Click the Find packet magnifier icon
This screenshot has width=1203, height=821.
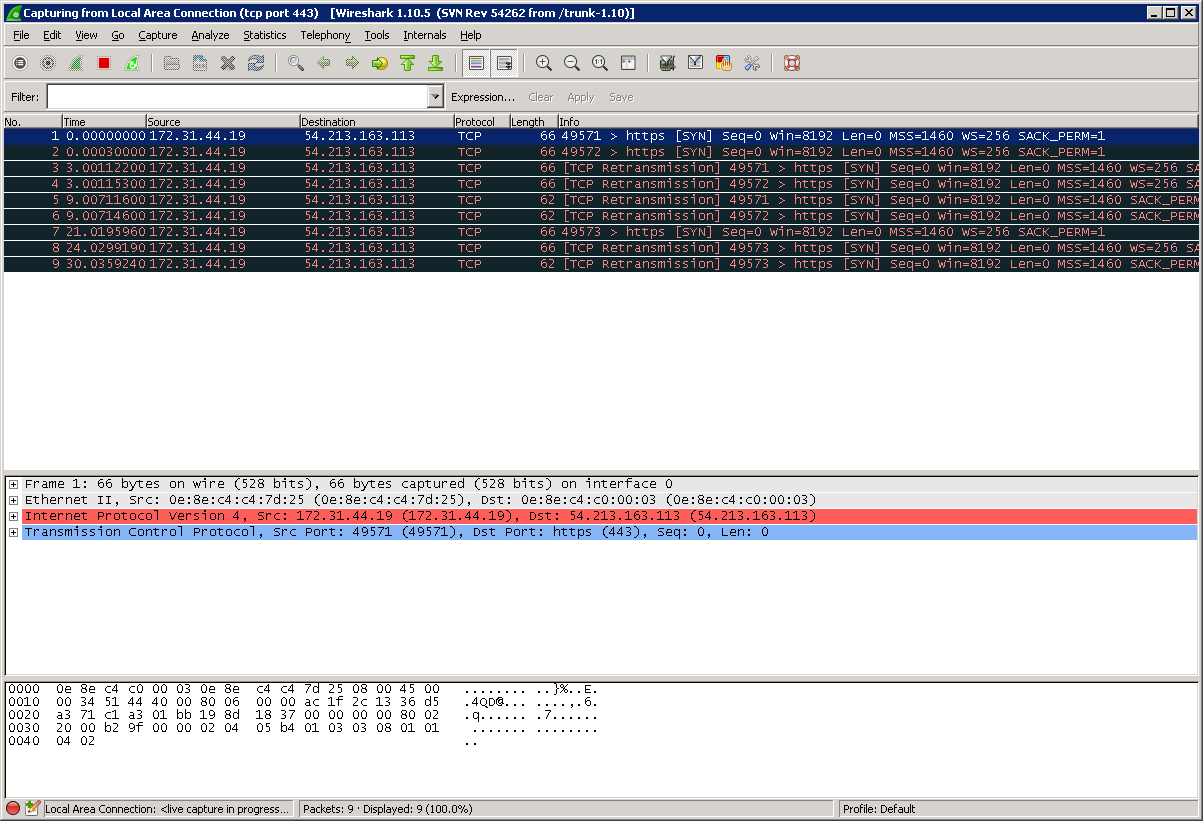(295, 63)
